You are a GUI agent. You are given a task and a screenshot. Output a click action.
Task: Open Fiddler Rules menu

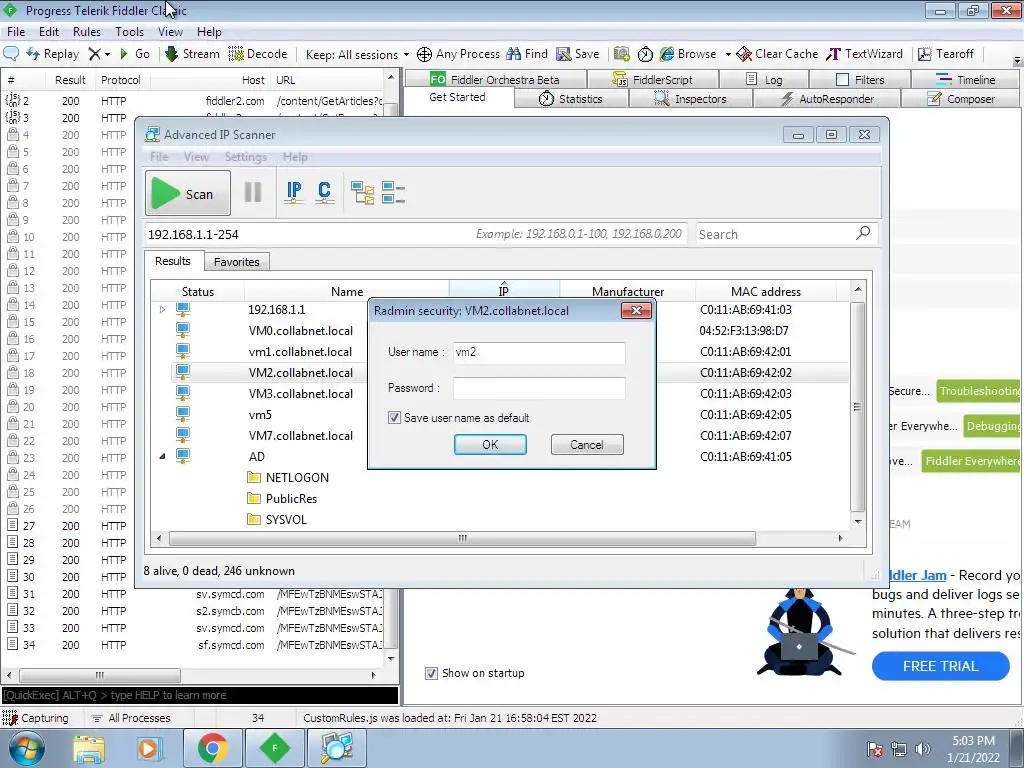[x=87, y=31]
